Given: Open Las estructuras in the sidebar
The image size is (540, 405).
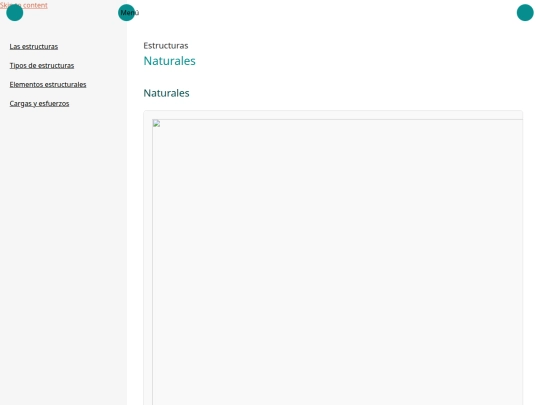Looking at the screenshot, I should pyautogui.click(x=34, y=46).
